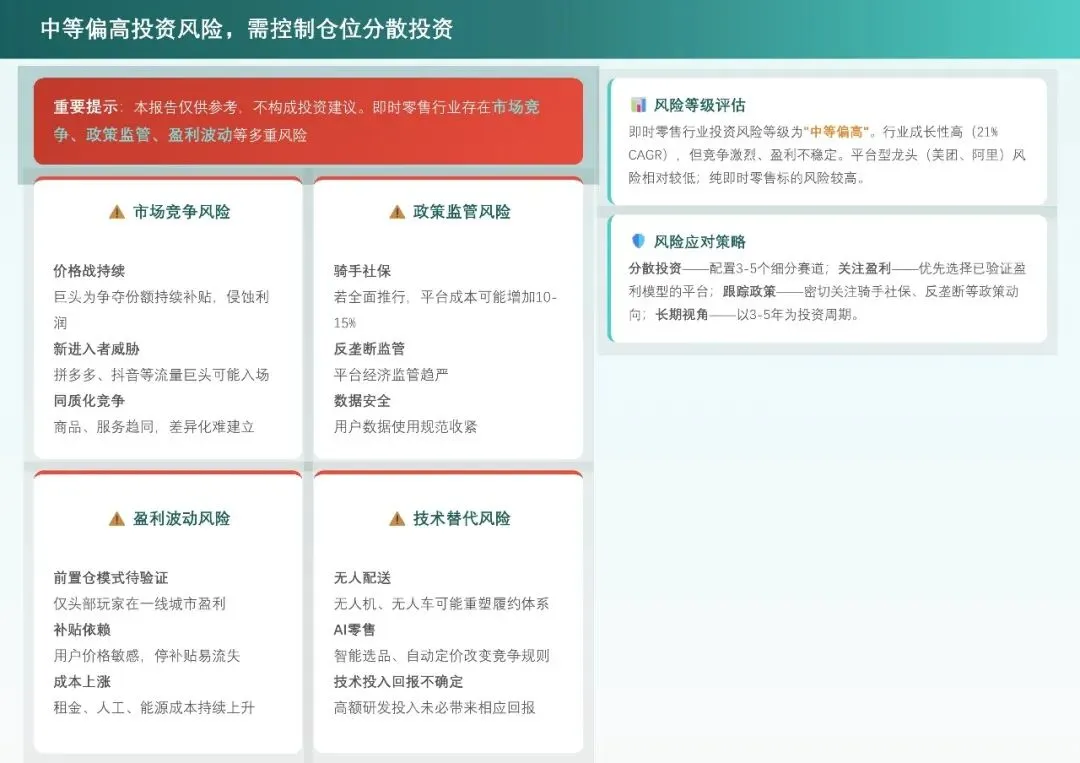Click the 同质化竞争 subheading
This screenshot has height=763, width=1080.
click(x=90, y=401)
